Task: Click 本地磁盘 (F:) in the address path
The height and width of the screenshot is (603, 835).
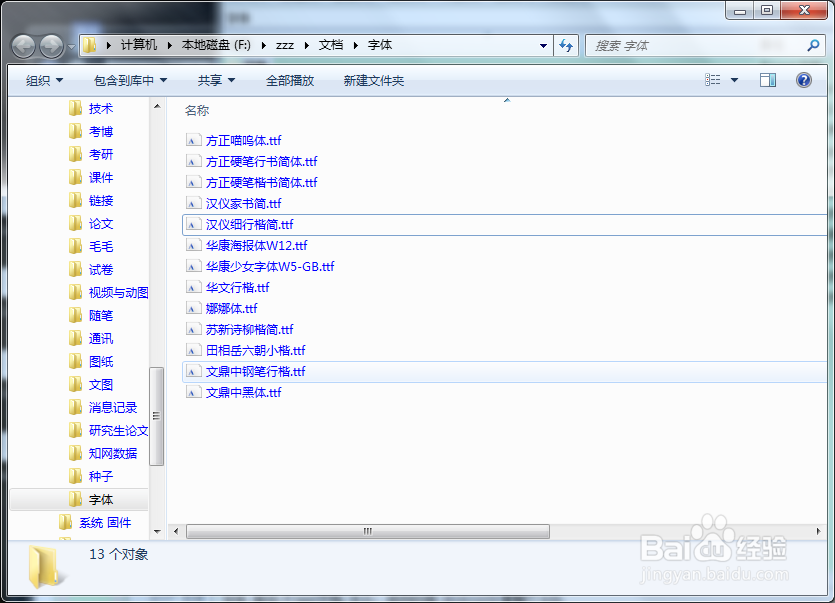Action: click(216, 45)
